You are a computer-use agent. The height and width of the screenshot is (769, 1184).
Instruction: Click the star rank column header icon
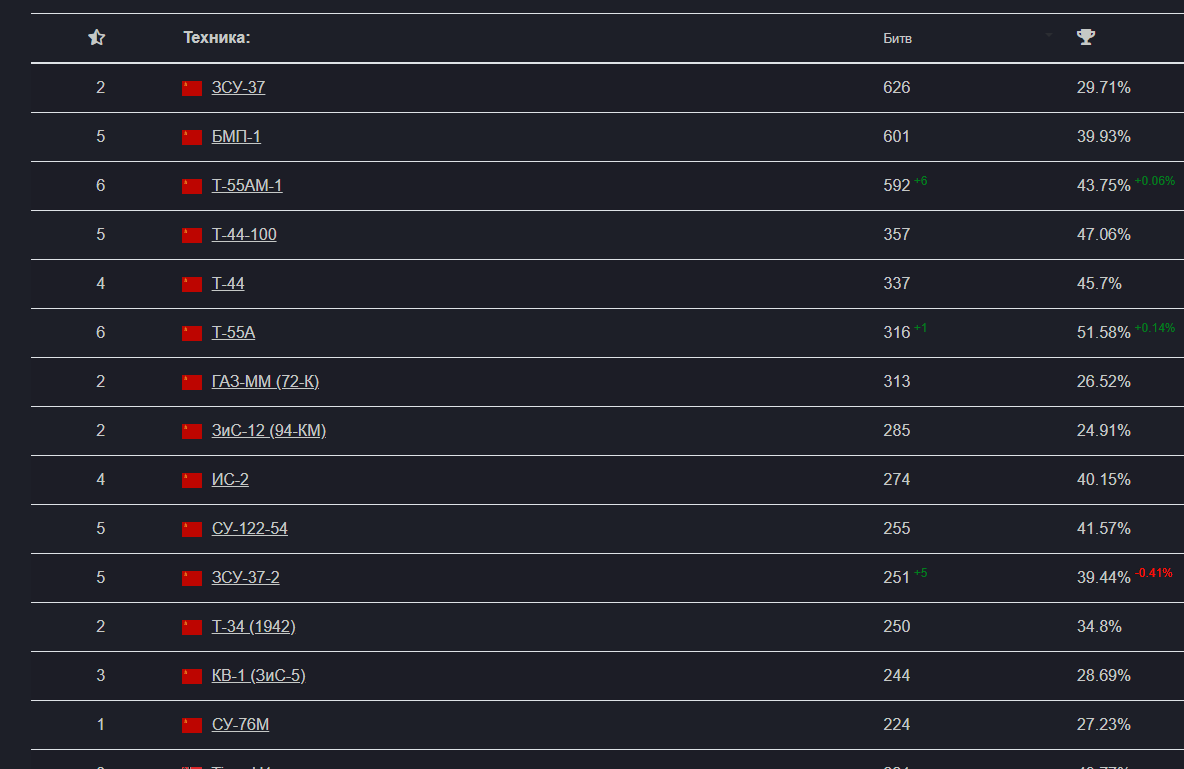coord(97,38)
